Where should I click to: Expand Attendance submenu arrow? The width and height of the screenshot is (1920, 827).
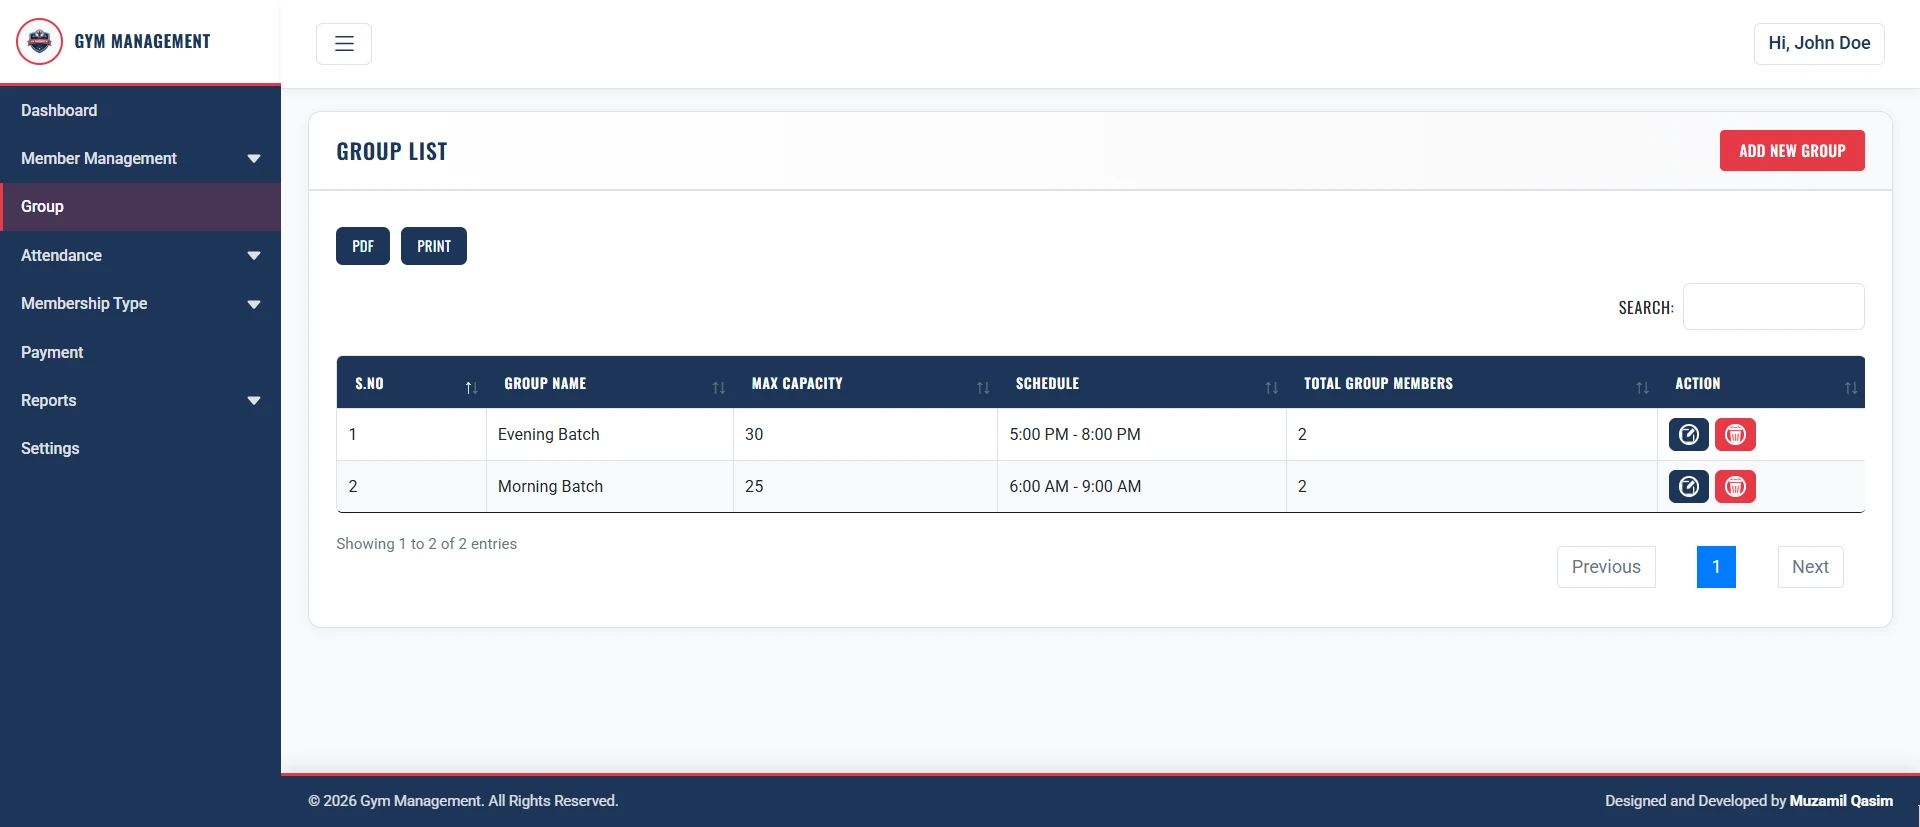254,256
